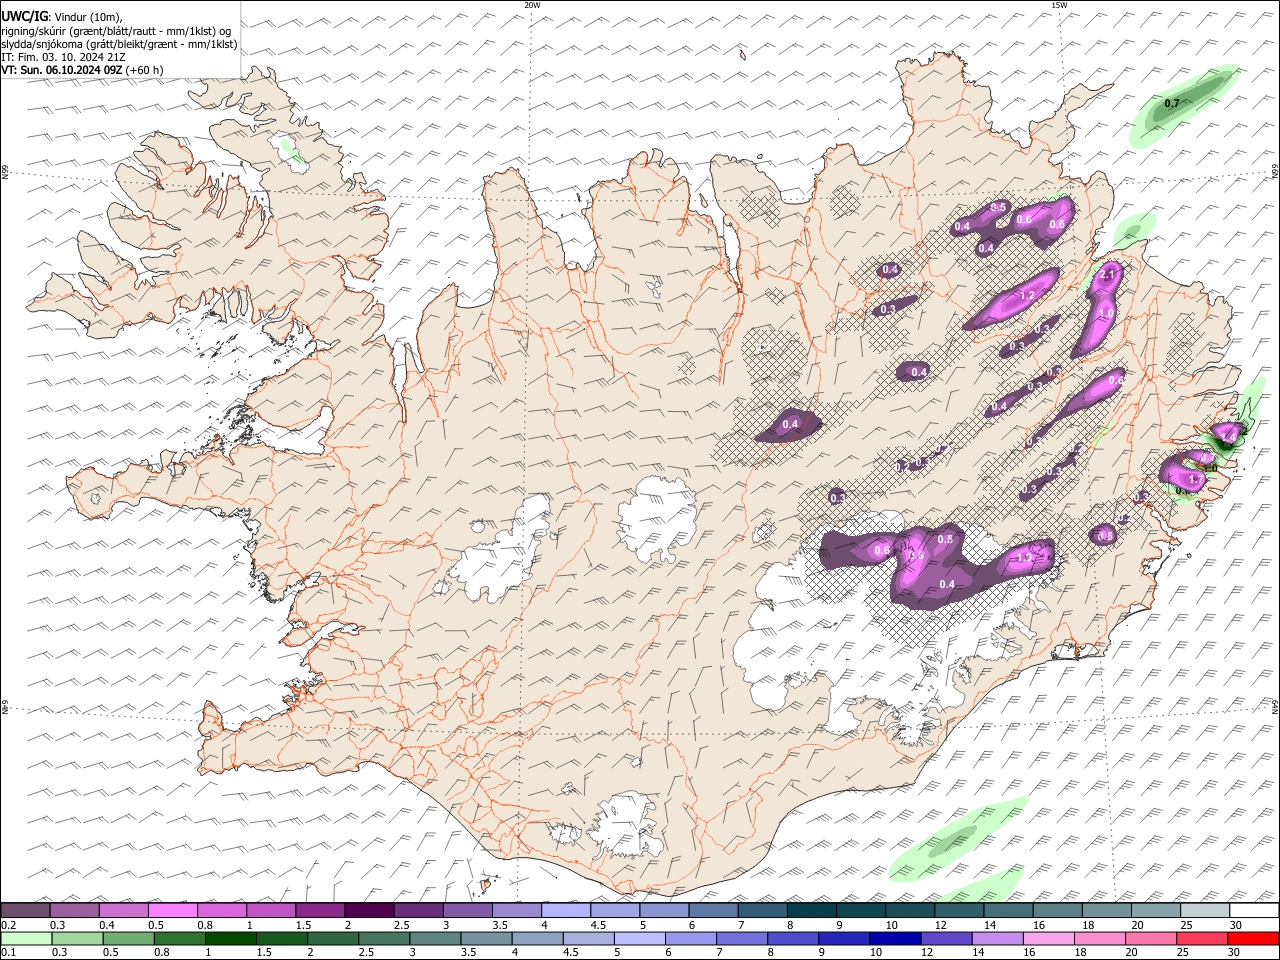Select the dark teal swatch labeled 8, upper row
The height and width of the screenshot is (960, 1280).
click(x=812, y=910)
